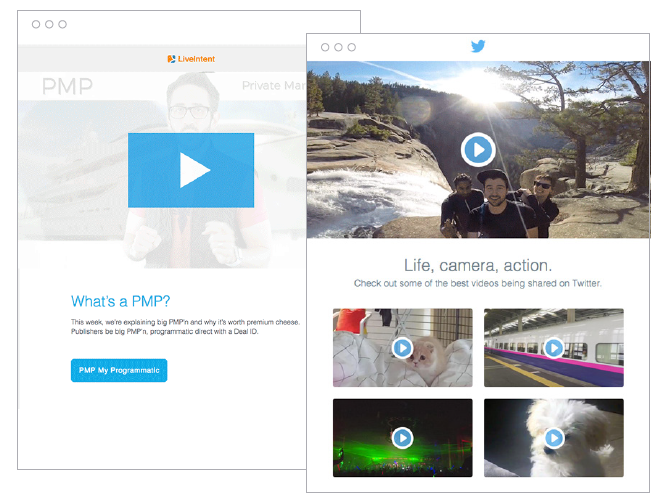Click the Twitter bird logo
This screenshot has height=503, width=668.
tap(478, 46)
